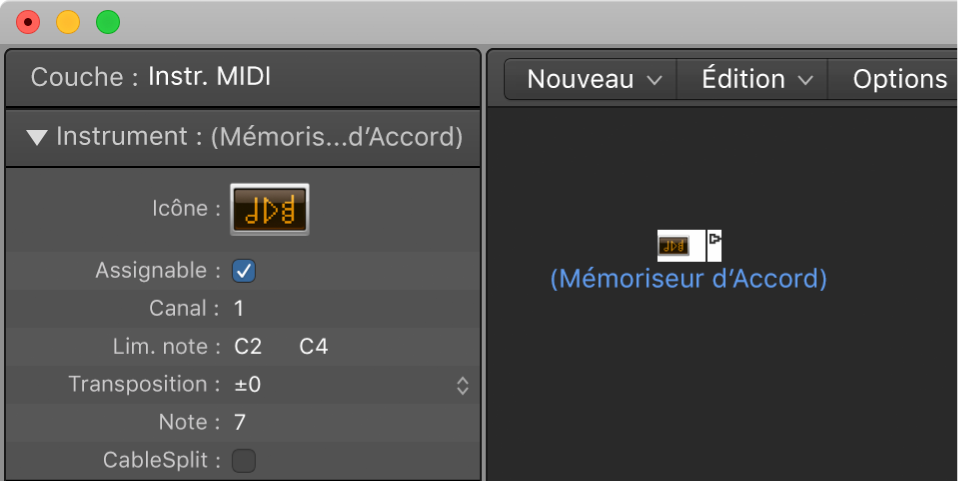The height and width of the screenshot is (481, 958).
Task: Select the Chord Memorizer object in the environment
Action: pyautogui.click(x=673, y=245)
